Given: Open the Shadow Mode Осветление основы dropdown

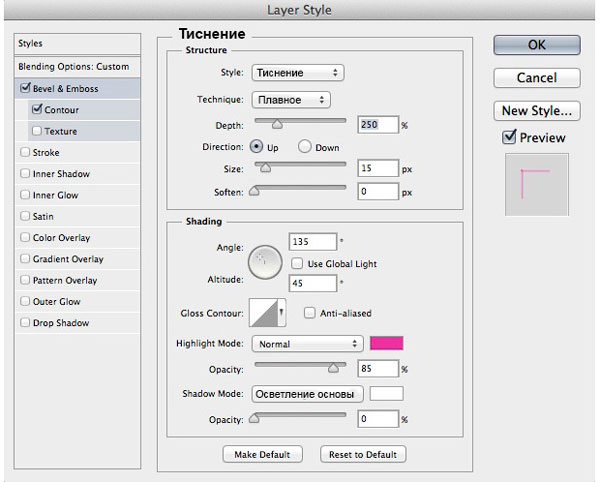Looking at the screenshot, I should [x=307, y=394].
